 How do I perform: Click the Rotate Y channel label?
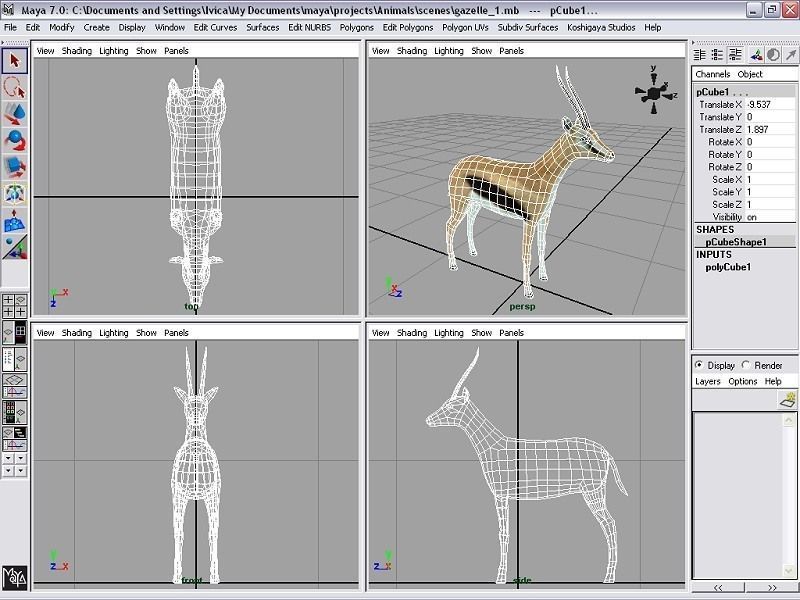[x=724, y=155]
